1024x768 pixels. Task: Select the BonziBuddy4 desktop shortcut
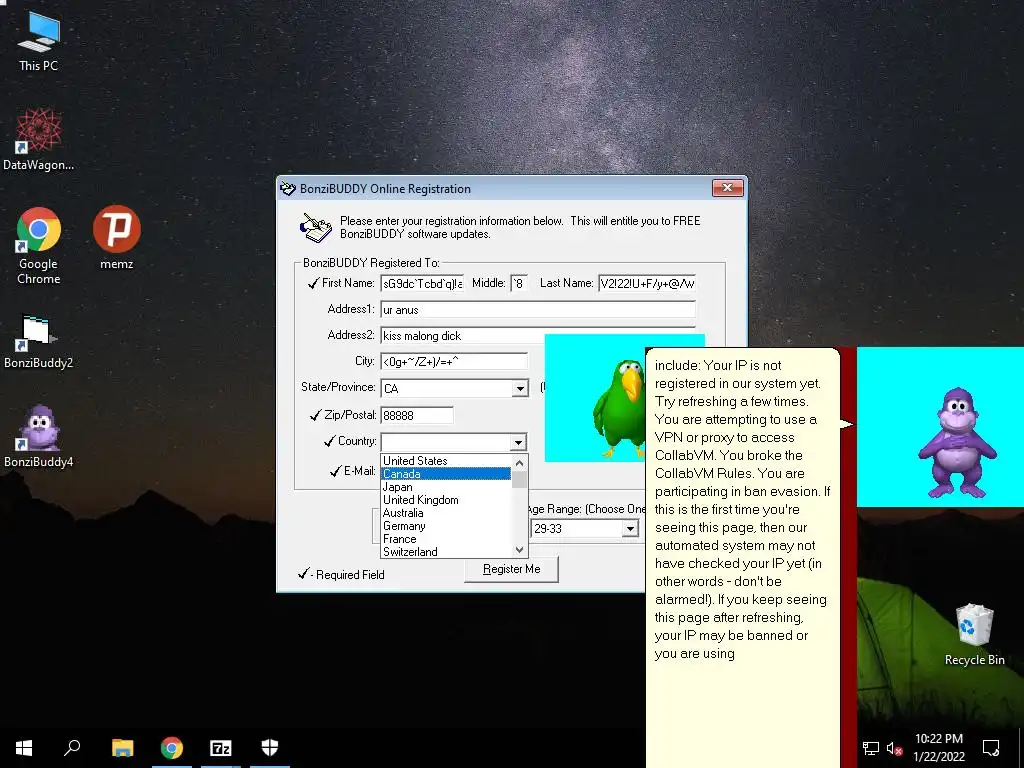pos(39,436)
